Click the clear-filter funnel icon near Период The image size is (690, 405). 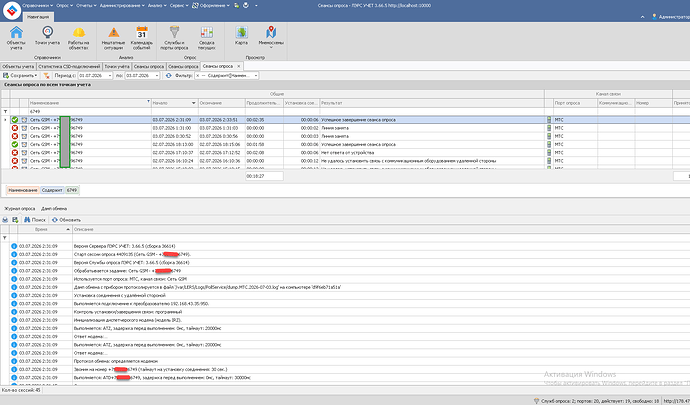coord(46,76)
